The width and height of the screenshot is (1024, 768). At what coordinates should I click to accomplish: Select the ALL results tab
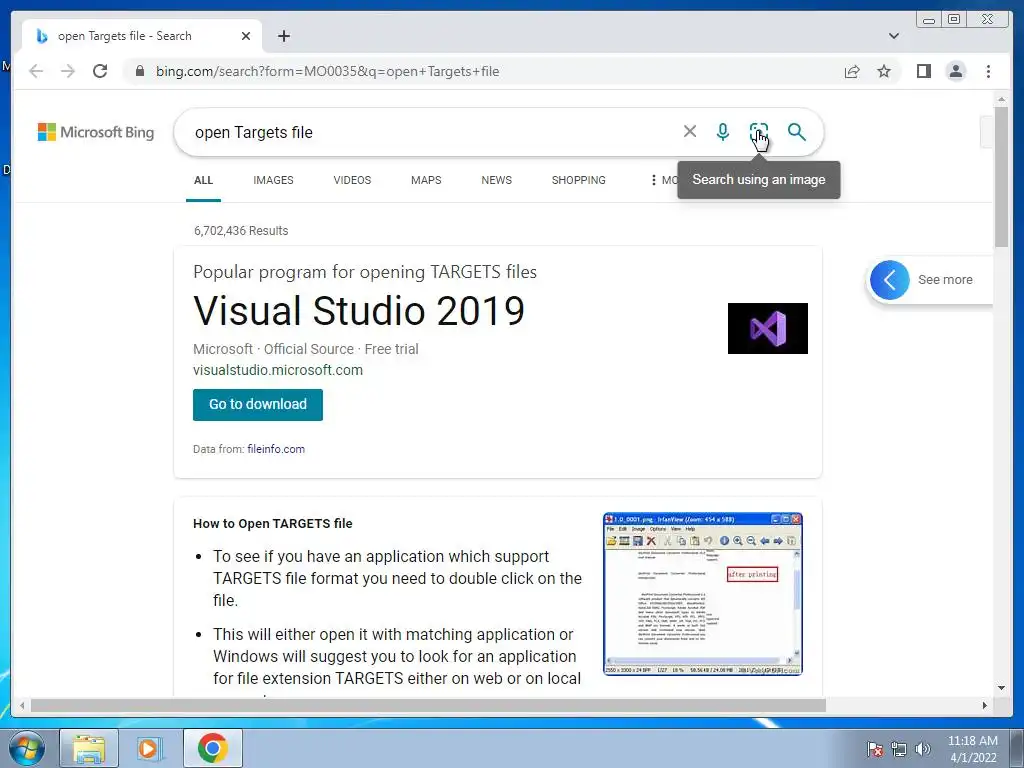pos(203,180)
